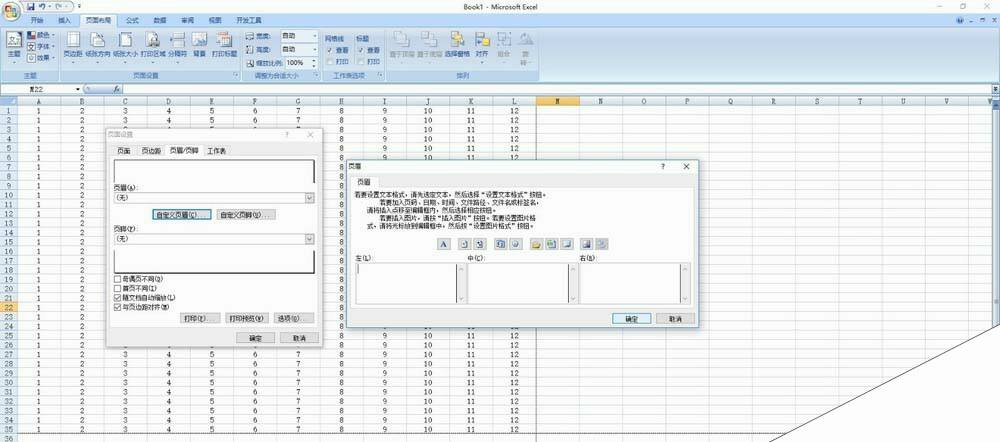The height and width of the screenshot is (442, 1000).
Task: Open the 选择窗格 Selection Pane button
Action: [457, 46]
